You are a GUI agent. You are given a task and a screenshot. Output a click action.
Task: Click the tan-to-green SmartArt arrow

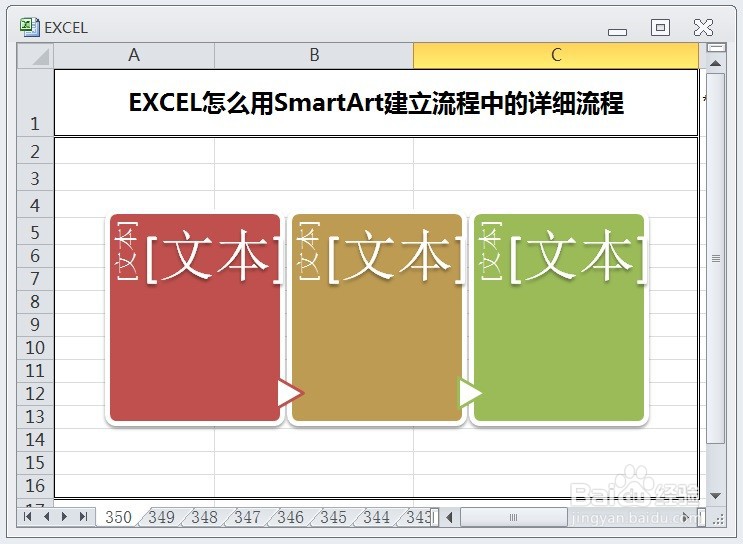click(x=470, y=392)
